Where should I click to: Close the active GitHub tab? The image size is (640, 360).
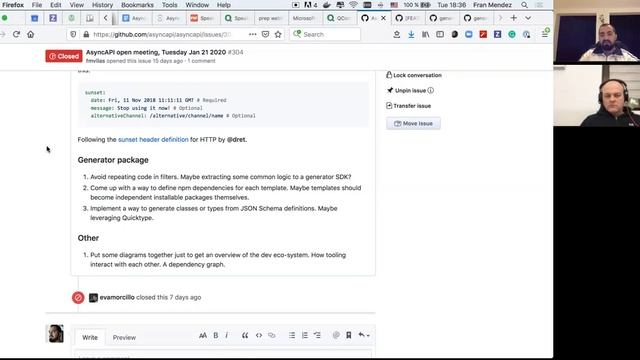[383, 18]
